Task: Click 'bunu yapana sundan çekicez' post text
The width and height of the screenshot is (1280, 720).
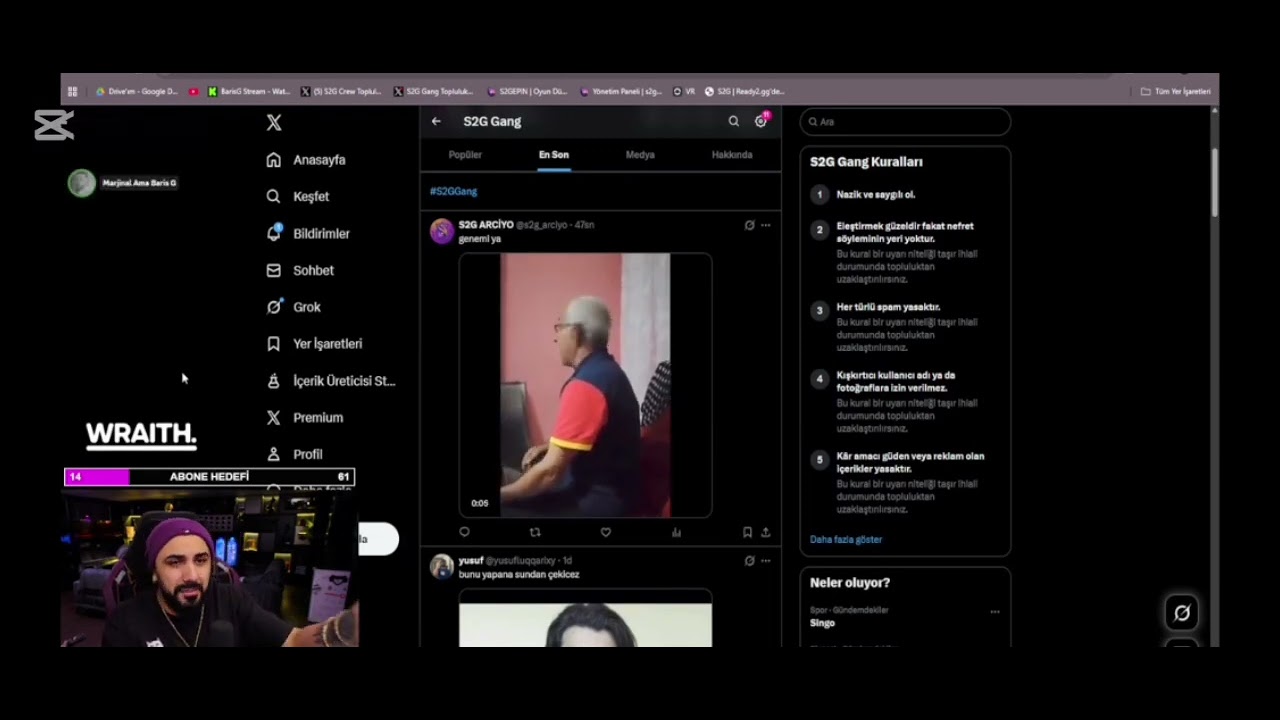Action: coord(519,575)
